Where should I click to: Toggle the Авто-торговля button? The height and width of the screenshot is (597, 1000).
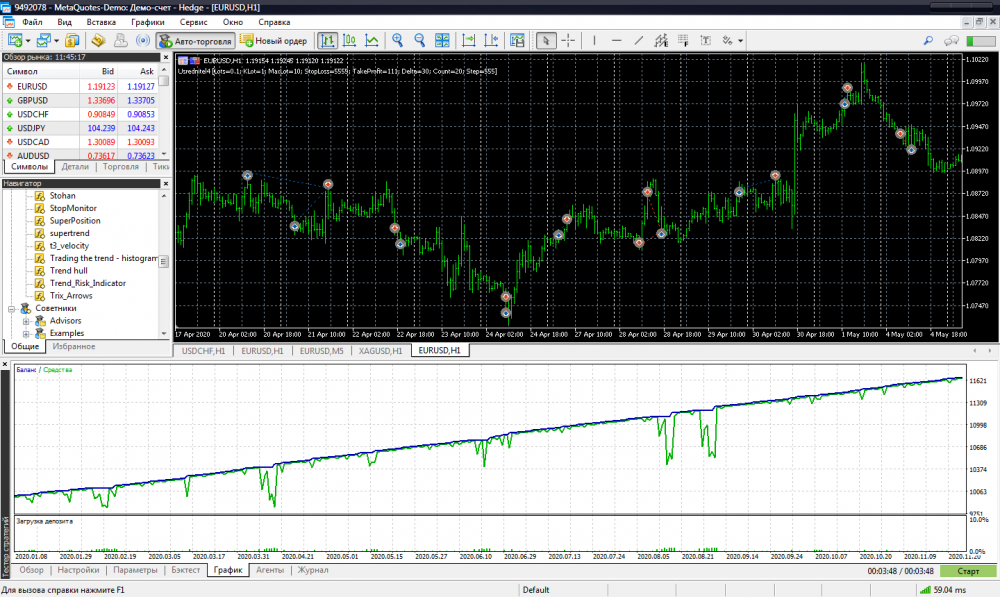click(196, 41)
